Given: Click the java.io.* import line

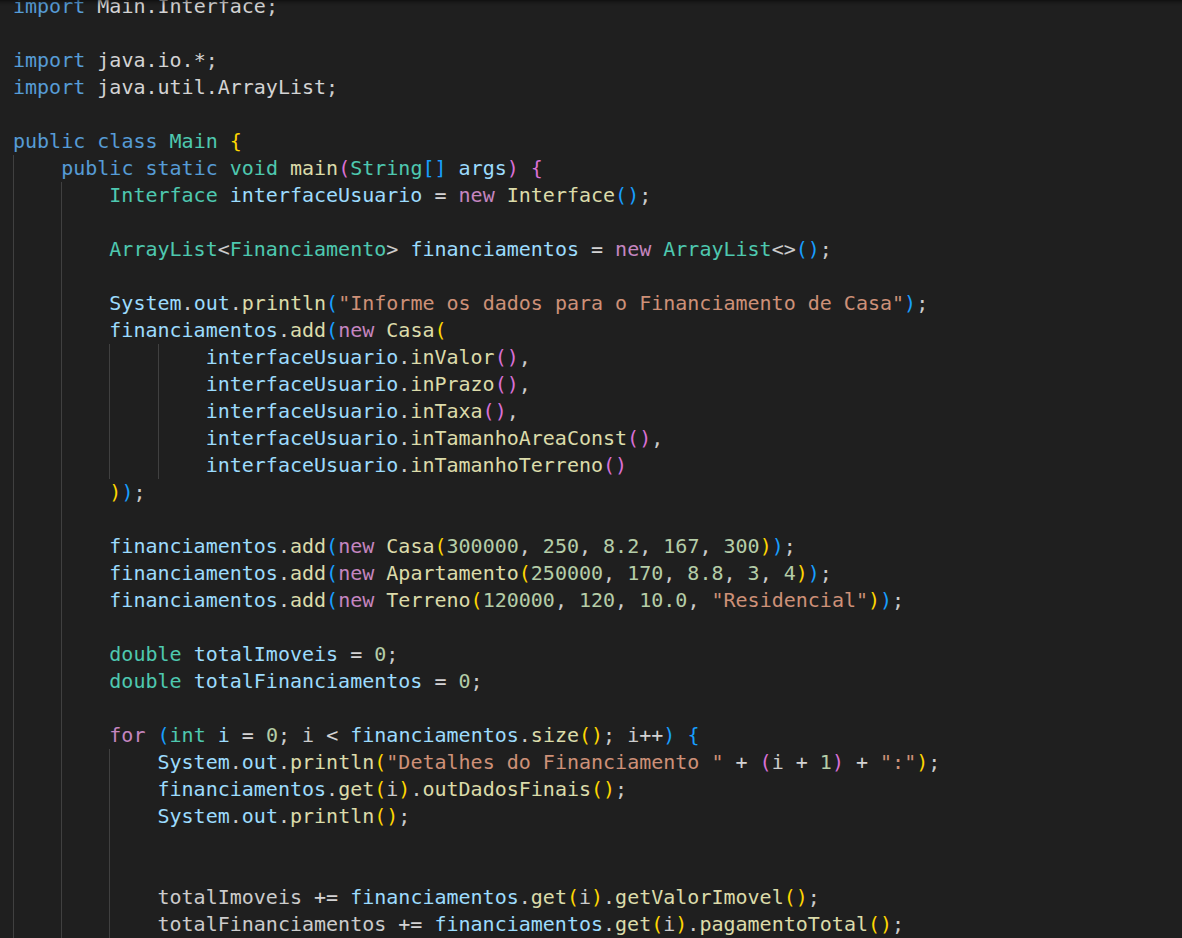Looking at the screenshot, I should [x=157, y=60].
